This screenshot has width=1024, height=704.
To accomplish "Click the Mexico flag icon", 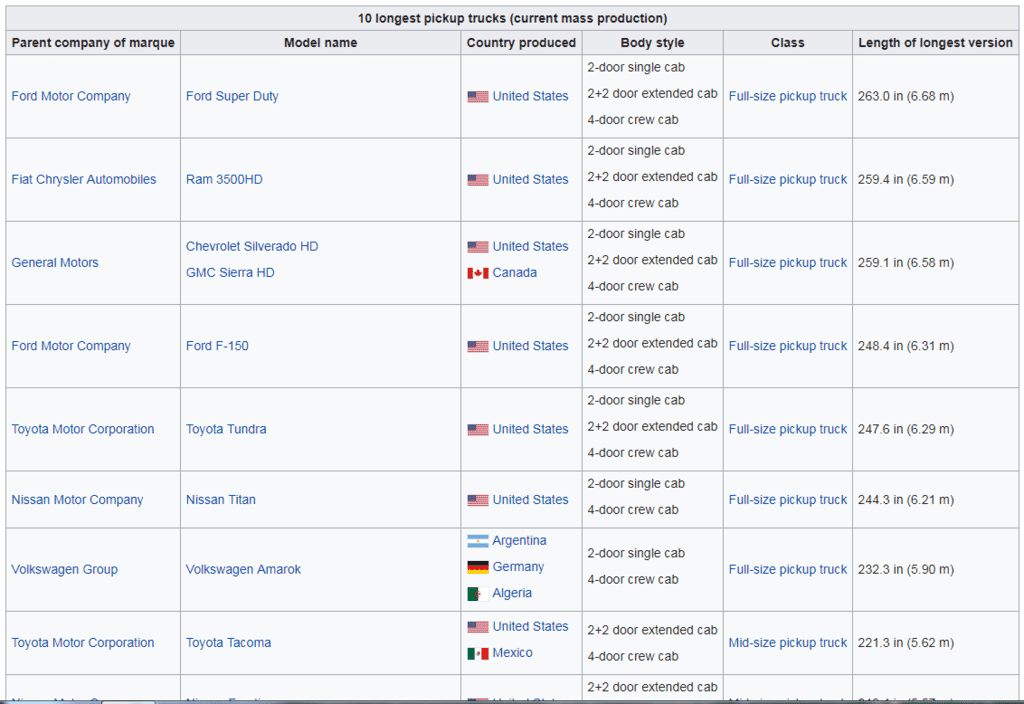I will [x=477, y=653].
